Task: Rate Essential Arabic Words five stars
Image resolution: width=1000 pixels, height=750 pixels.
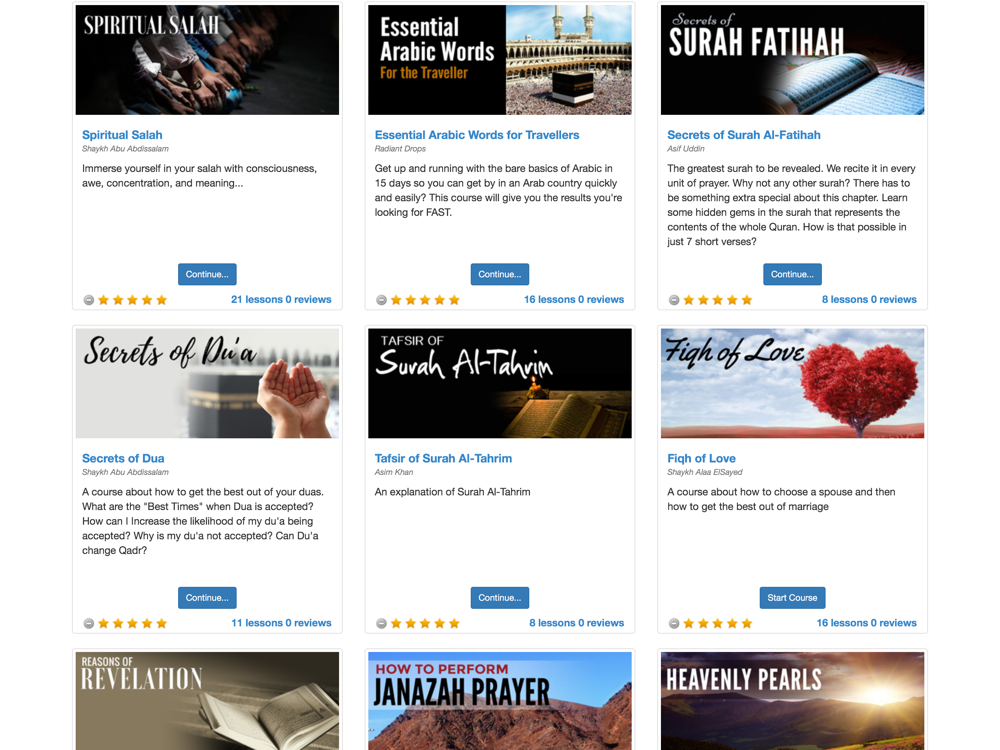Action: point(454,300)
